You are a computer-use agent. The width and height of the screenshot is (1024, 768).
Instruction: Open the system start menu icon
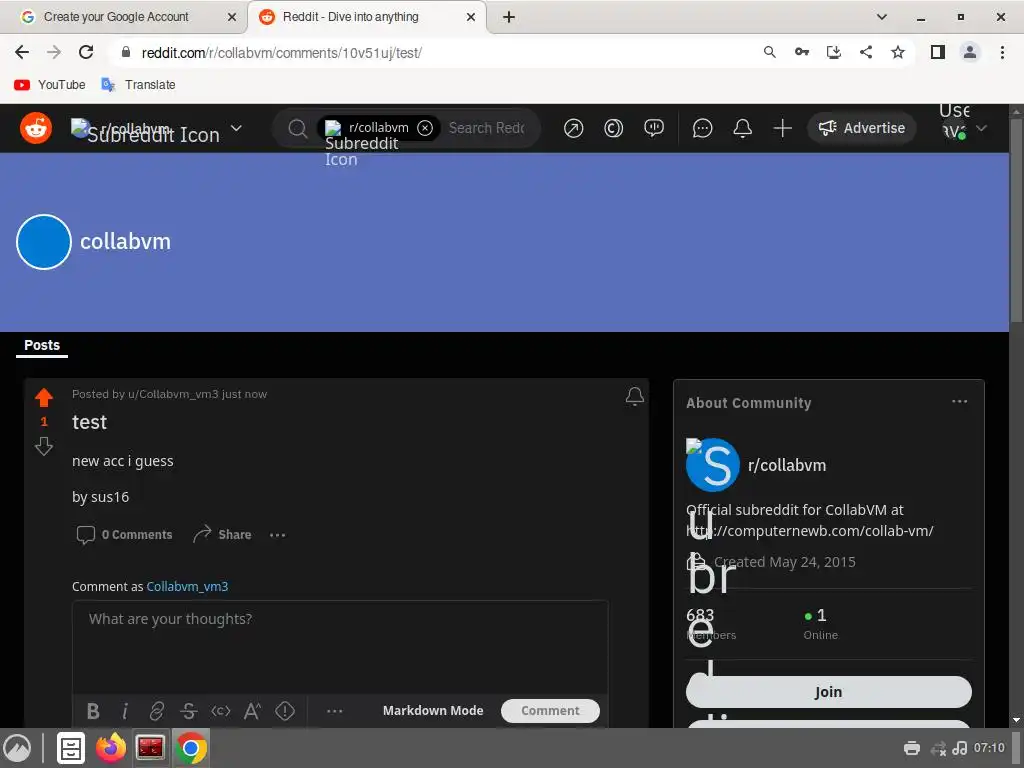click(x=17, y=748)
